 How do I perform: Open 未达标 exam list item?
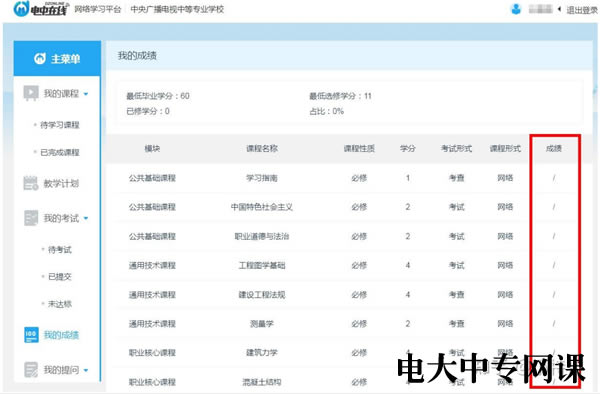pyautogui.click(x=60, y=304)
